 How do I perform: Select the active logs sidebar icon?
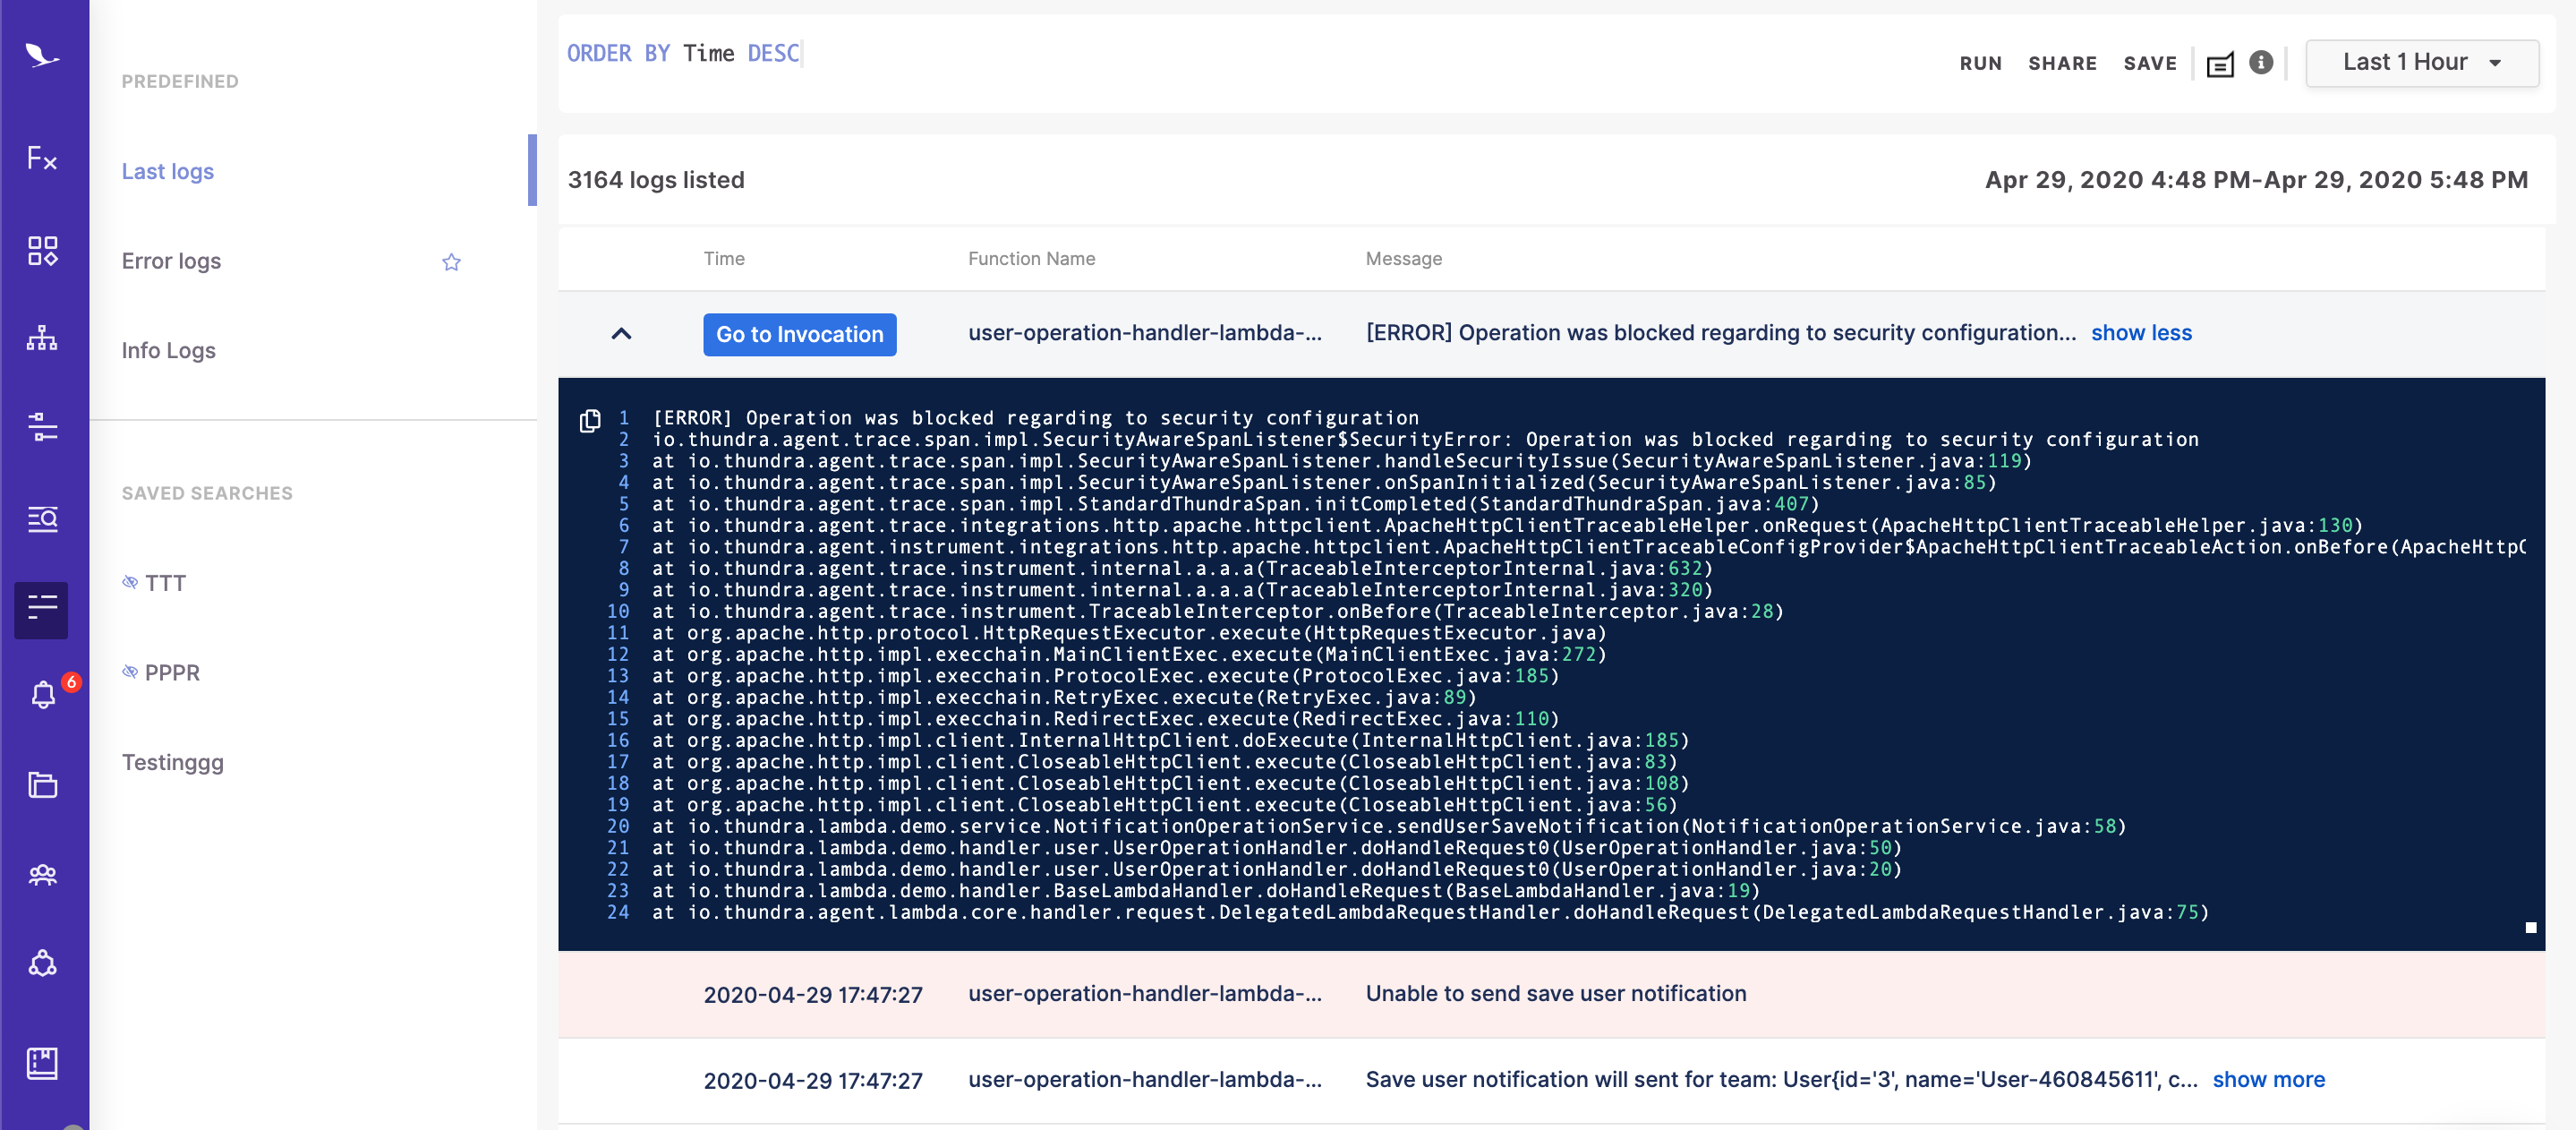pos(41,609)
